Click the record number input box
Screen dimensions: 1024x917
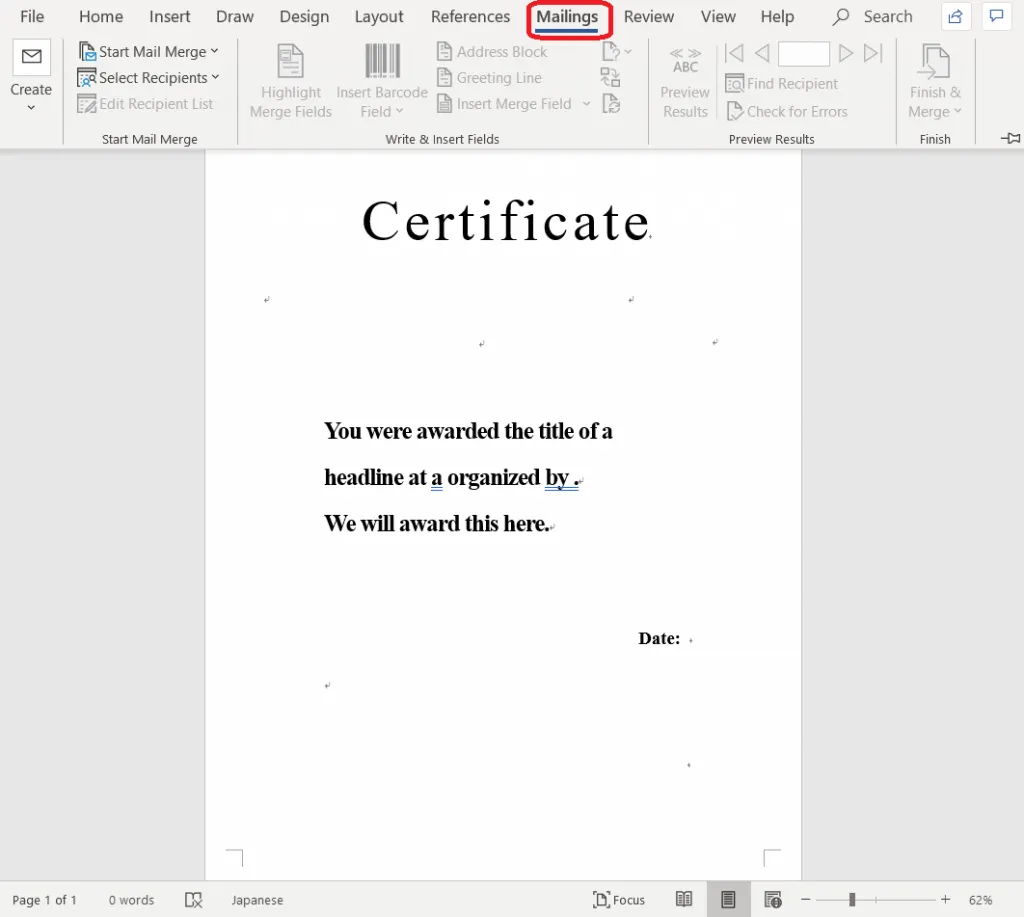pos(803,53)
